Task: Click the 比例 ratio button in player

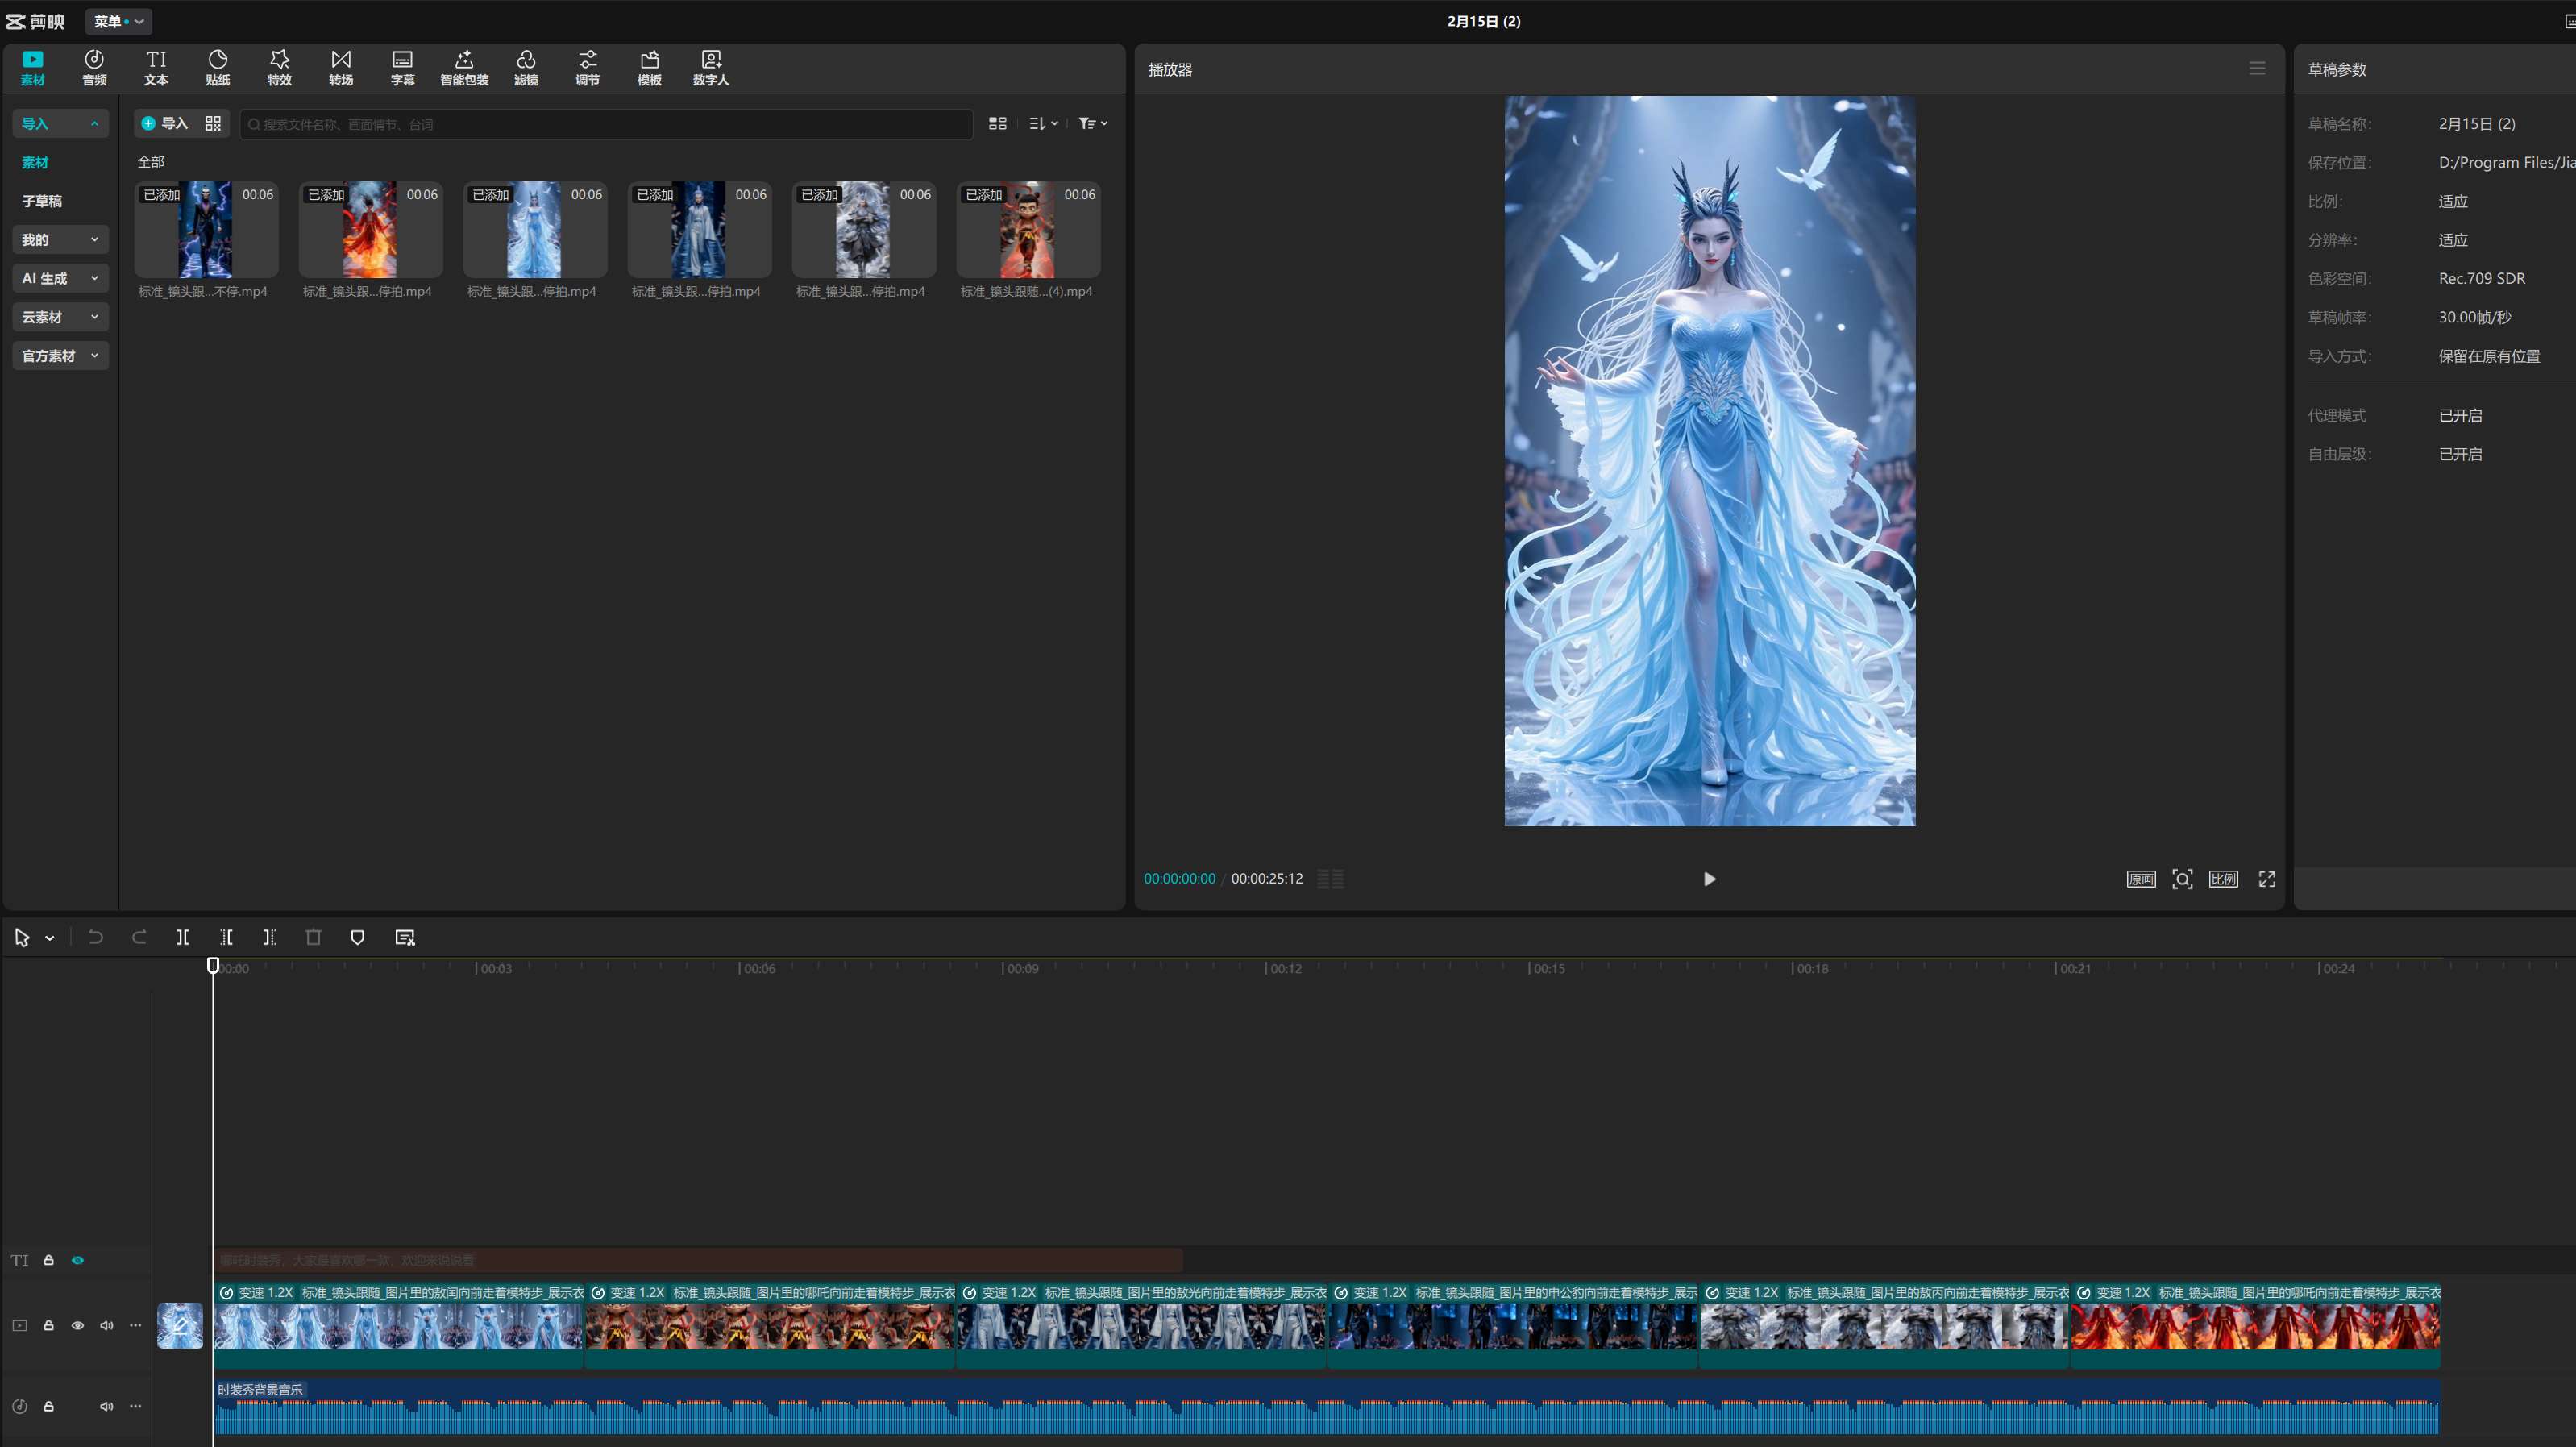Action: pyautogui.click(x=2223, y=879)
